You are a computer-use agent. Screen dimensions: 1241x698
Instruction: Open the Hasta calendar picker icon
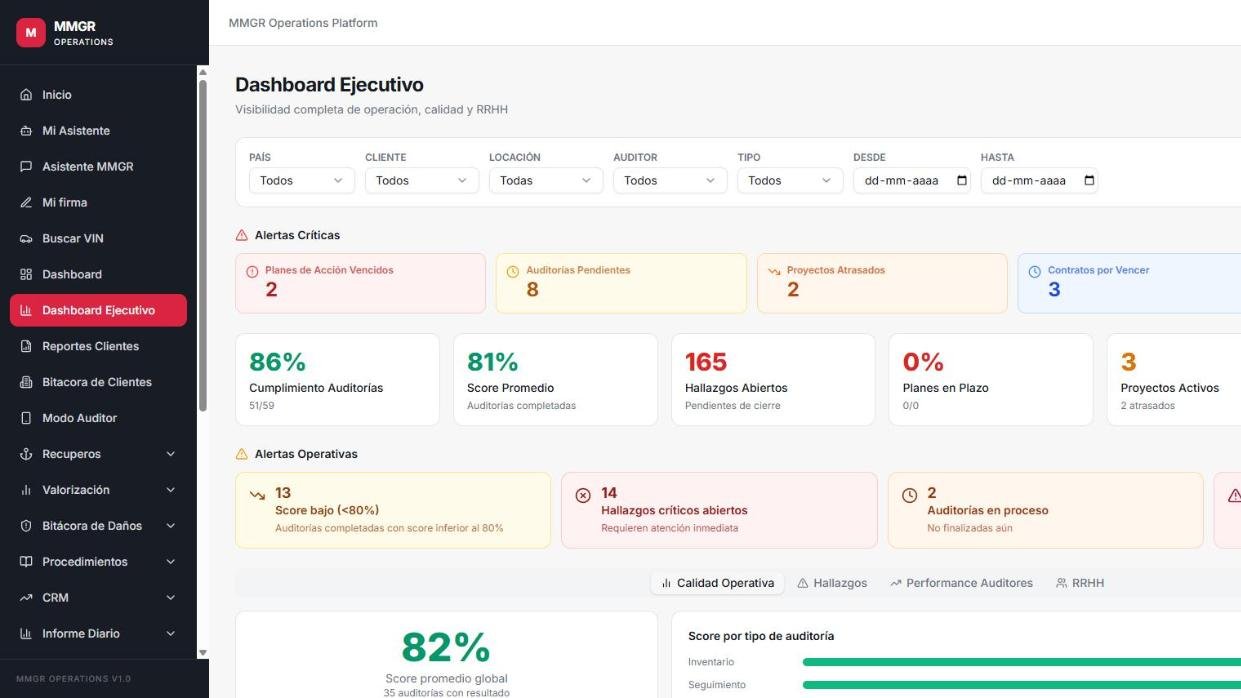pos(1089,181)
